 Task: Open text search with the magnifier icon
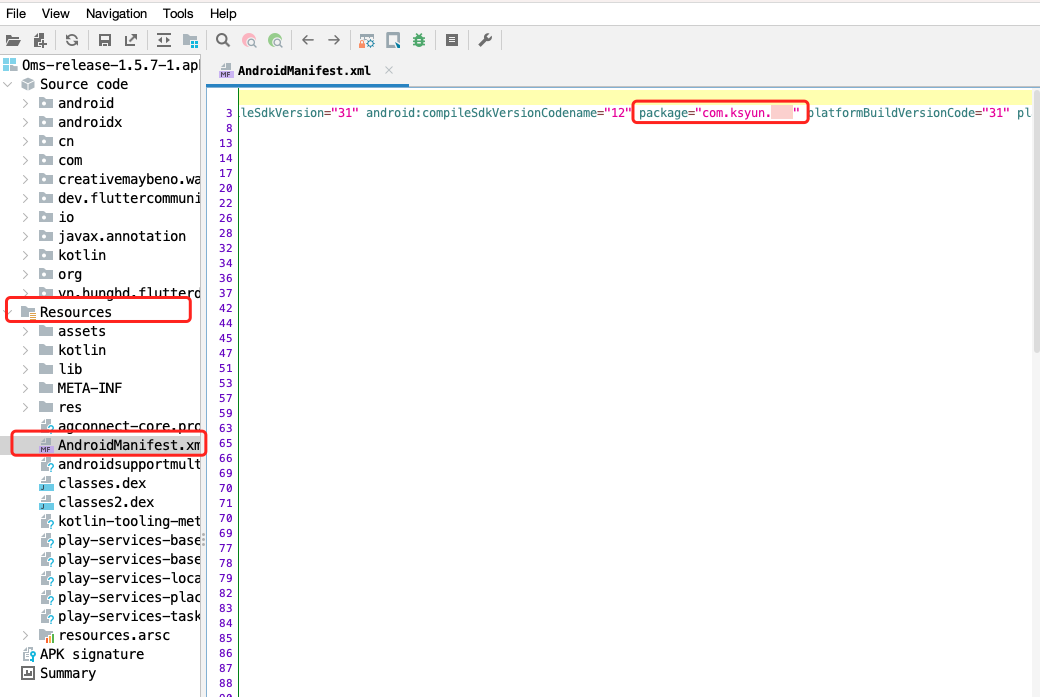click(223, 40)
